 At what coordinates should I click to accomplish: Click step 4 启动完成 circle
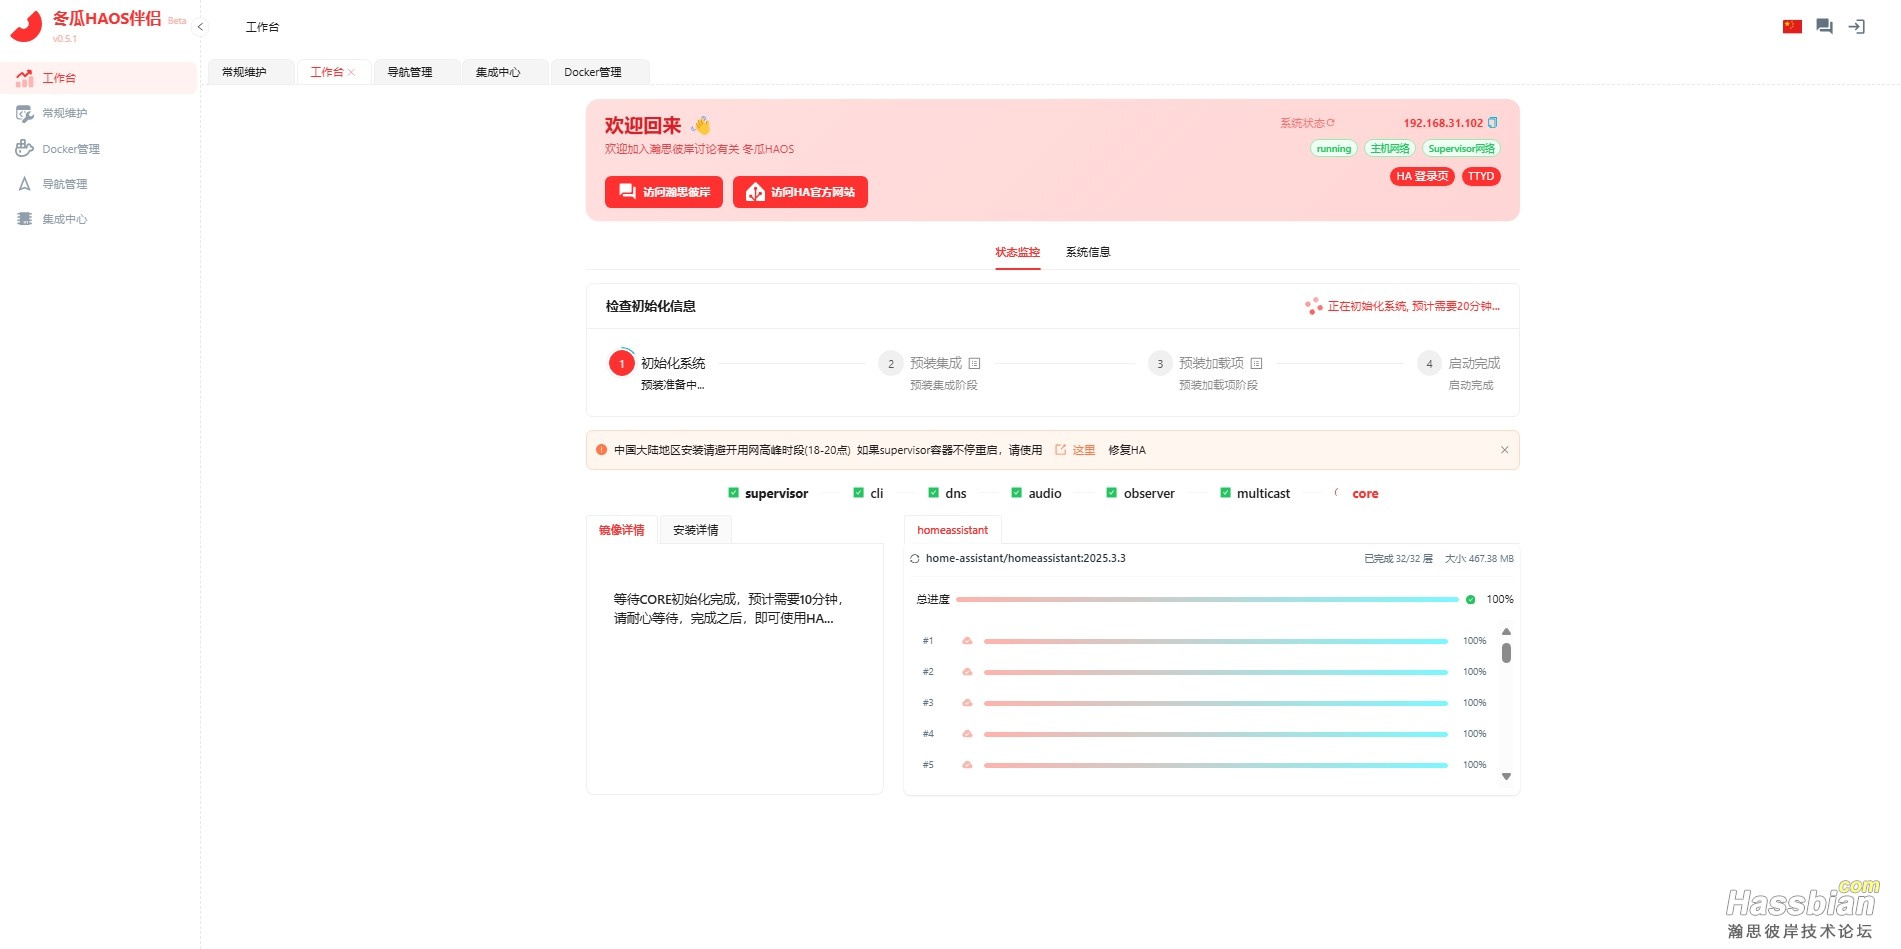1429,364
